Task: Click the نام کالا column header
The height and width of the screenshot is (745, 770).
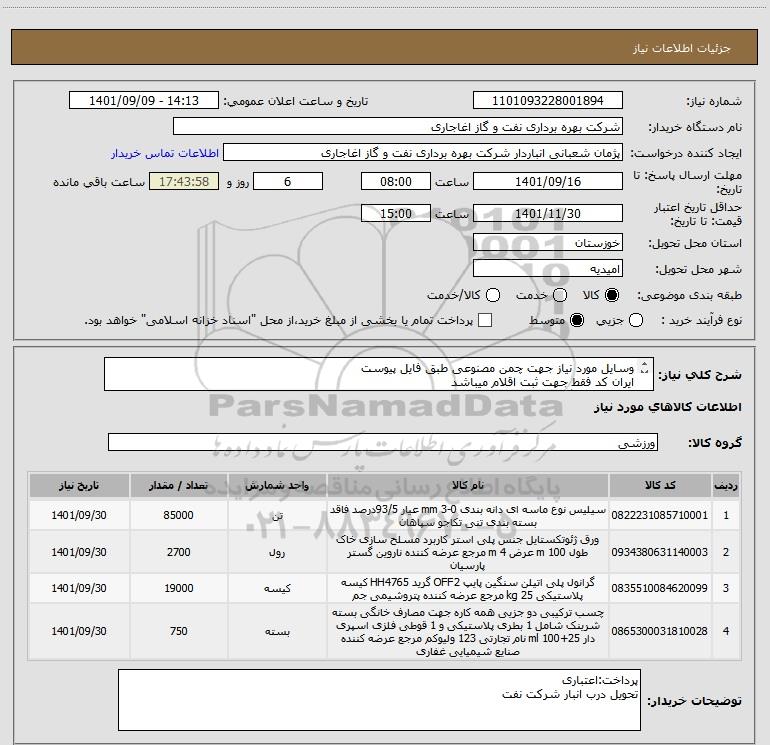Action: [468, 485]
